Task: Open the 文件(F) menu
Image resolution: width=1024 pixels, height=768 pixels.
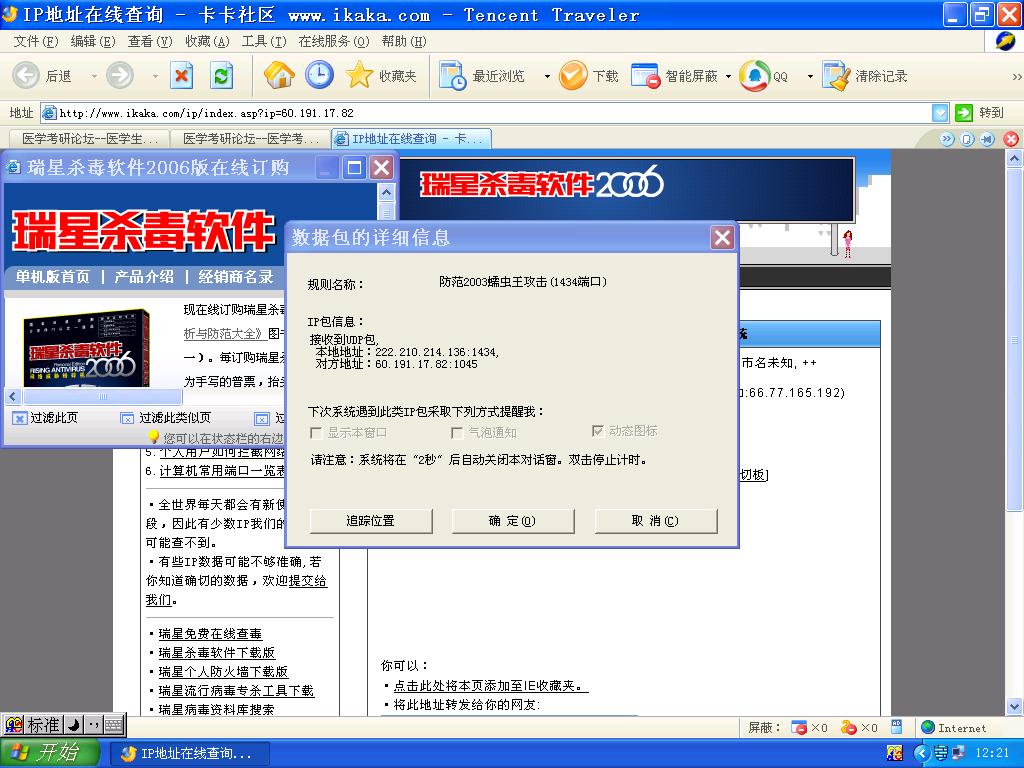Action: 35,41
